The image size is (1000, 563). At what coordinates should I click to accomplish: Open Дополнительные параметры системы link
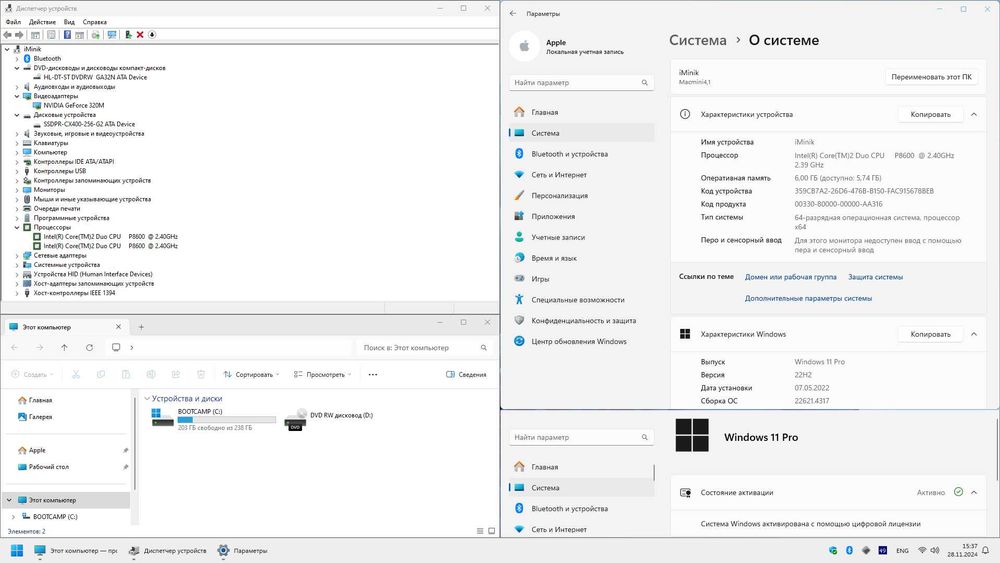tap(808, 298)
